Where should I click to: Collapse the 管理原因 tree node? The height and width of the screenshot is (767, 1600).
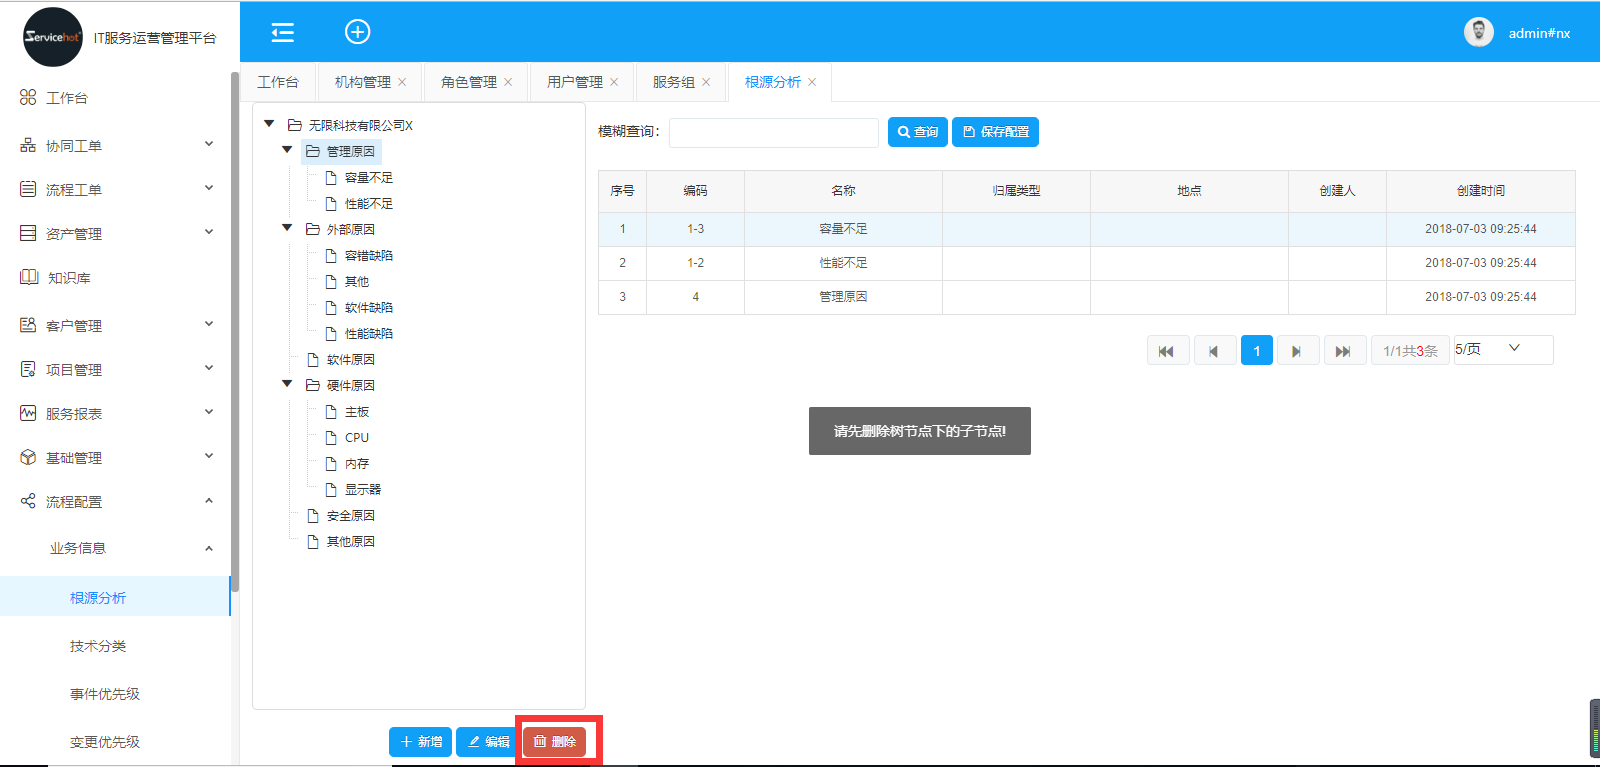pyautogui.click(x=287, y=150)
